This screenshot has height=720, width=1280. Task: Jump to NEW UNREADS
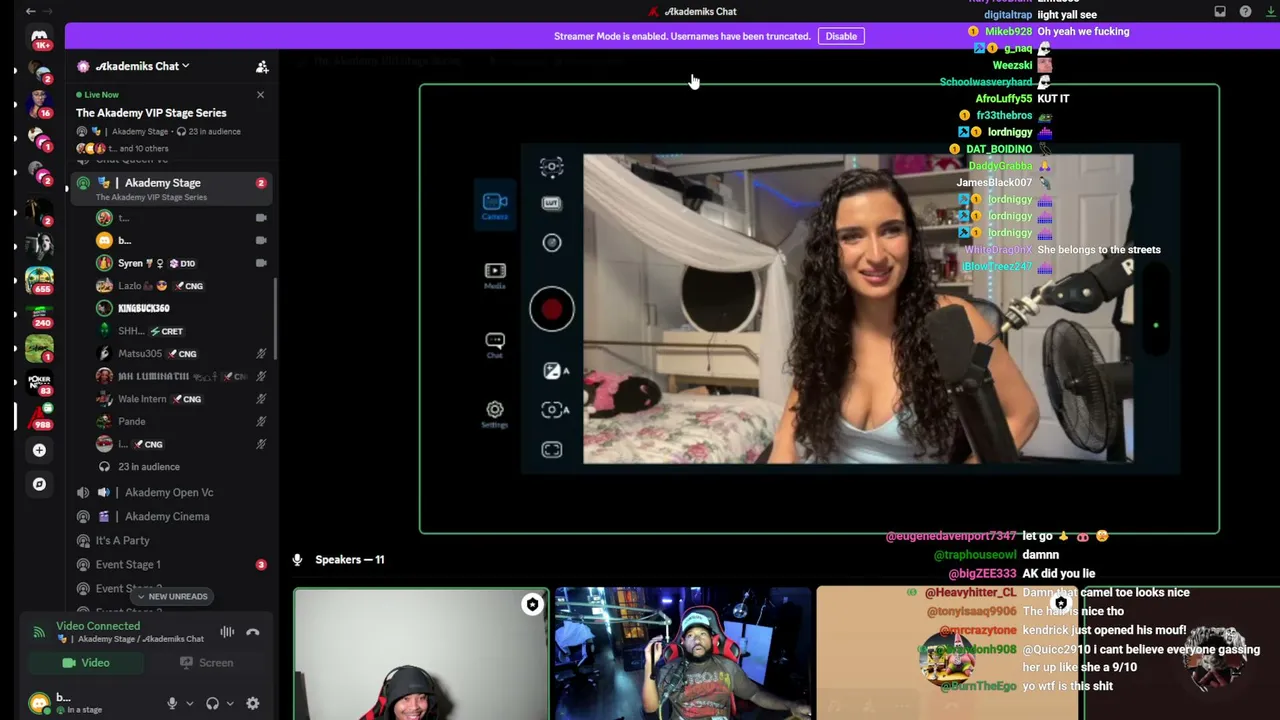point(172,596)
